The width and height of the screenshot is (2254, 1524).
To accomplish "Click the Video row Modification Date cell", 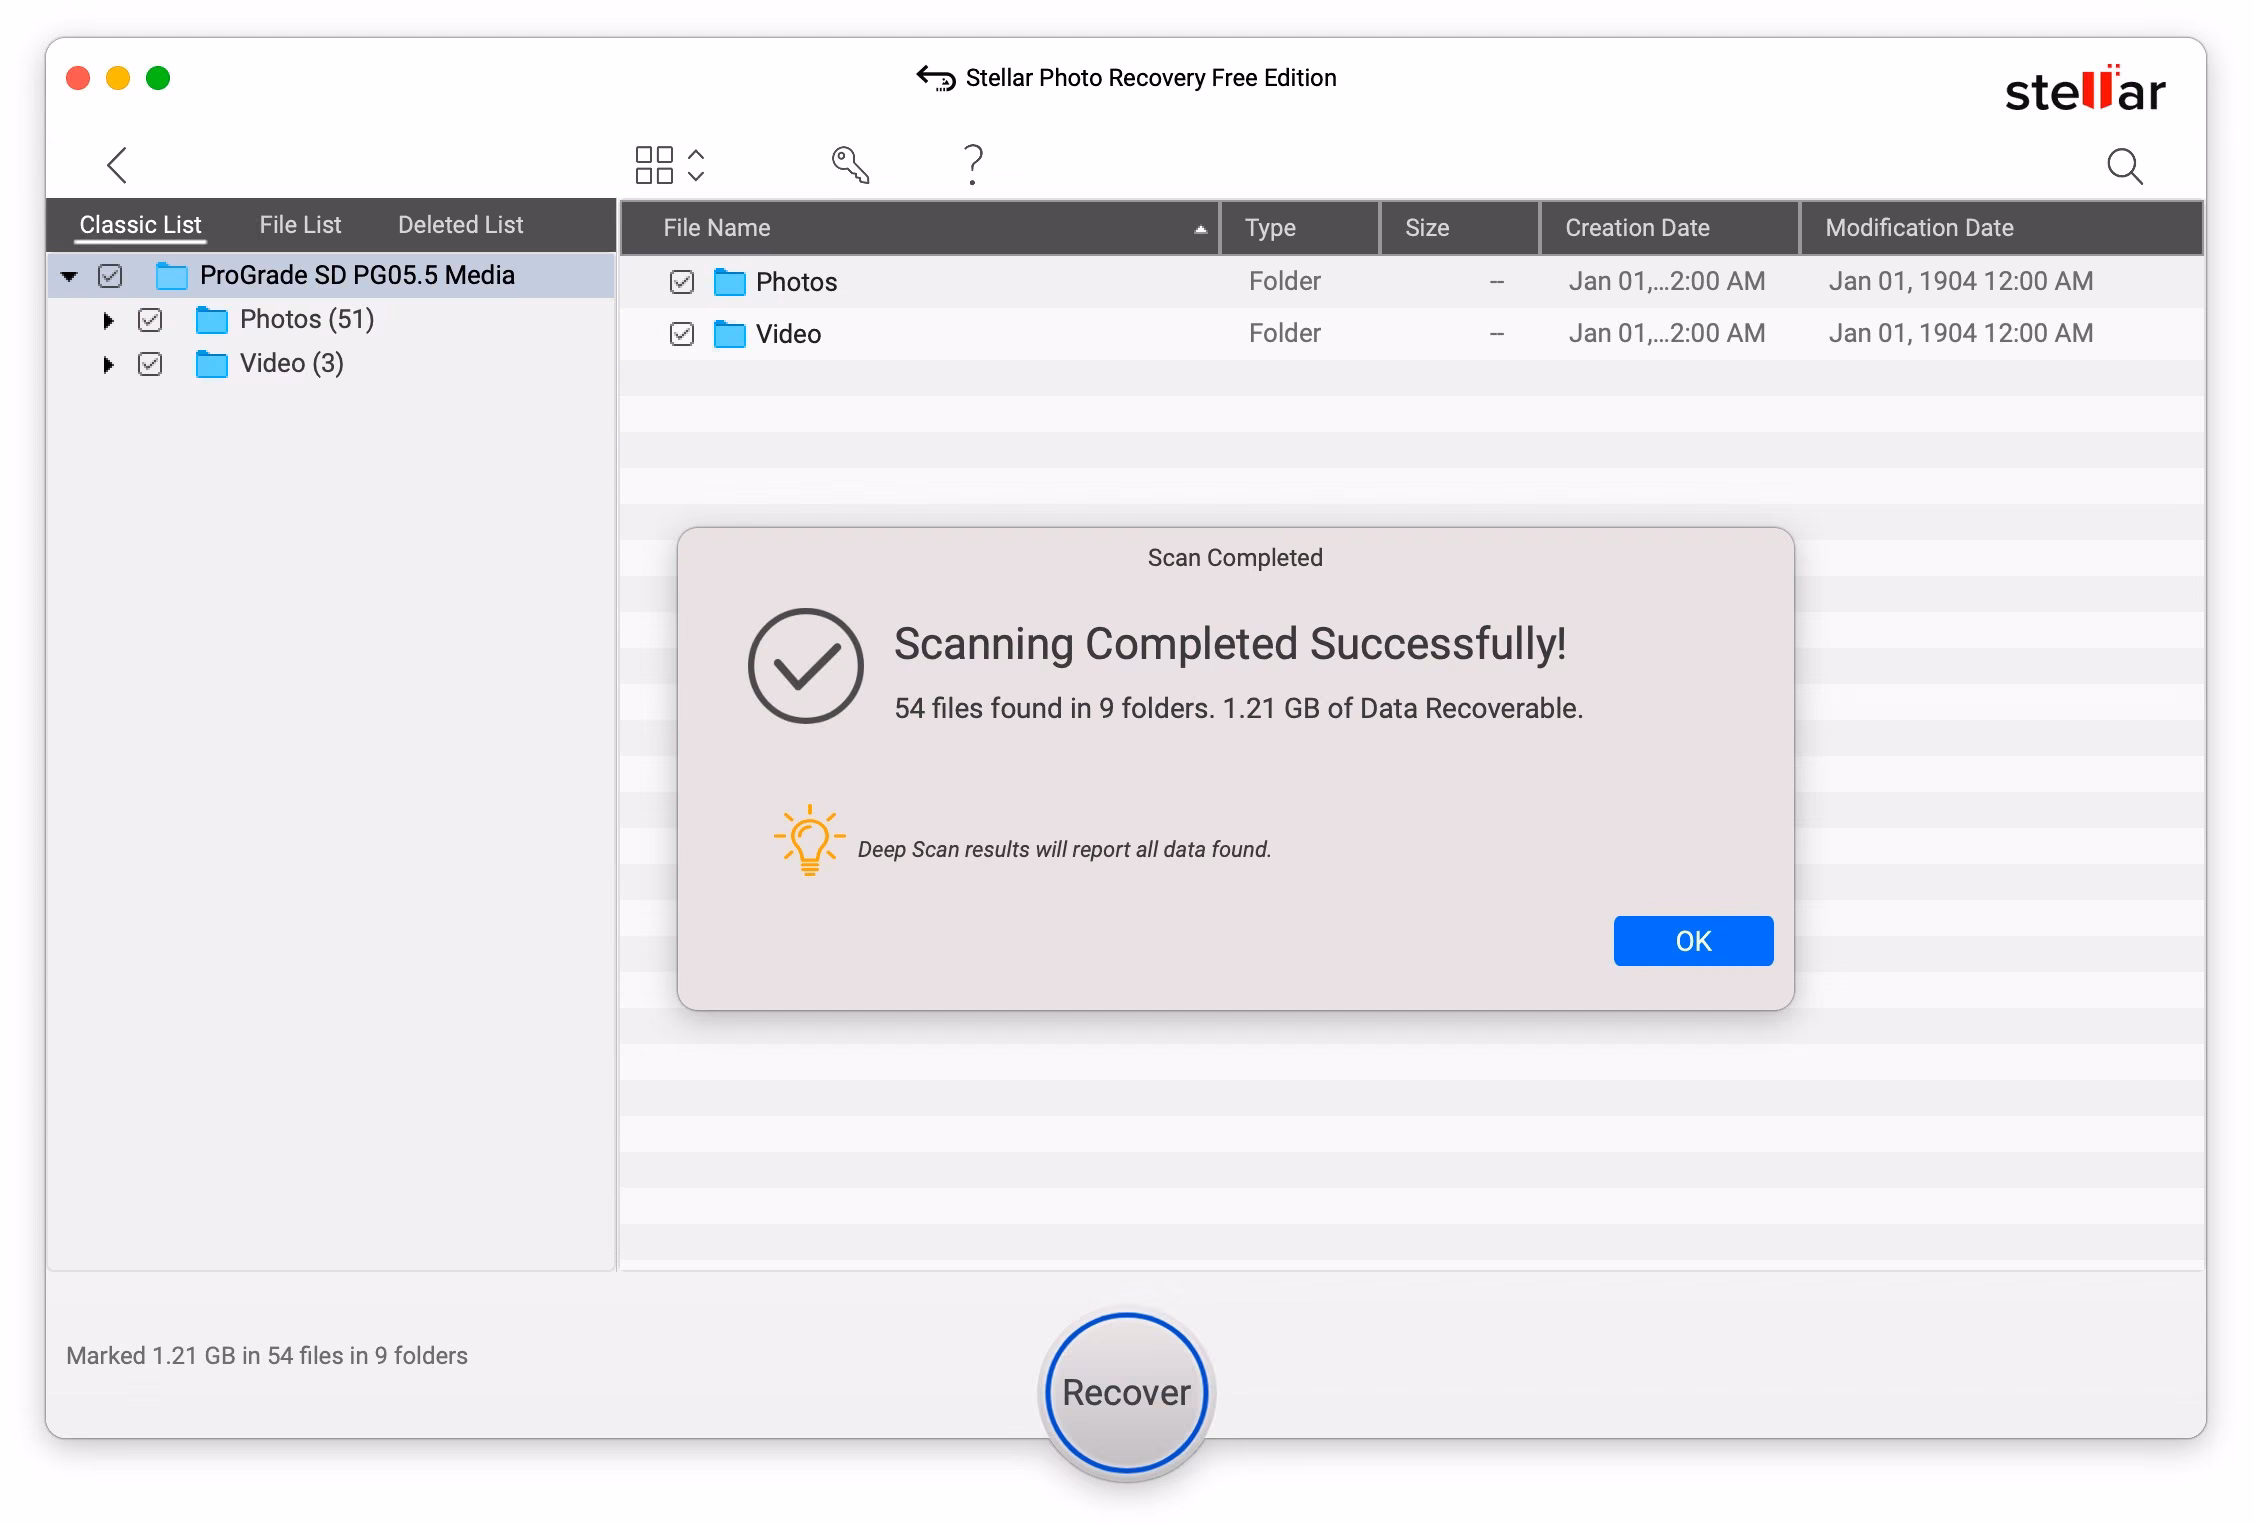I will [1961, 333].
